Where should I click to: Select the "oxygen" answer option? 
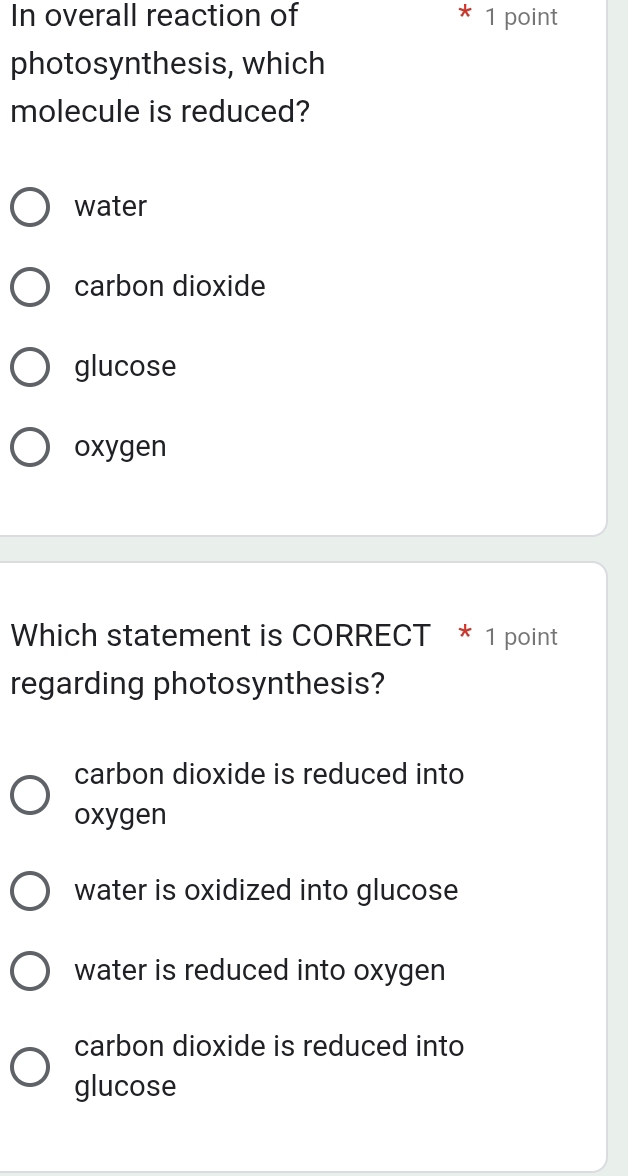click(x=30, y=447)
